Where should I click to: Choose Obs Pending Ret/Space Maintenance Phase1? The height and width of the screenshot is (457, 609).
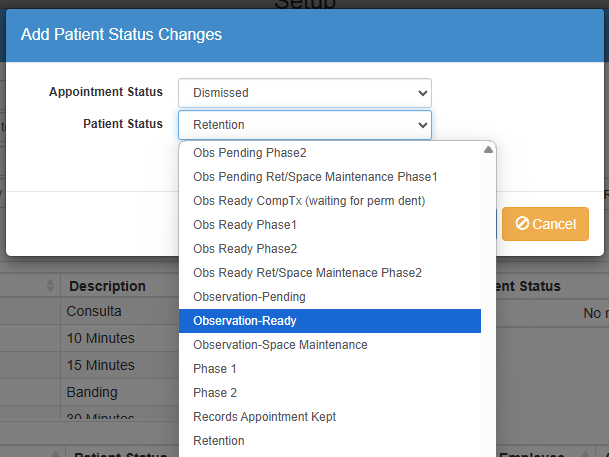pos(330,177)
